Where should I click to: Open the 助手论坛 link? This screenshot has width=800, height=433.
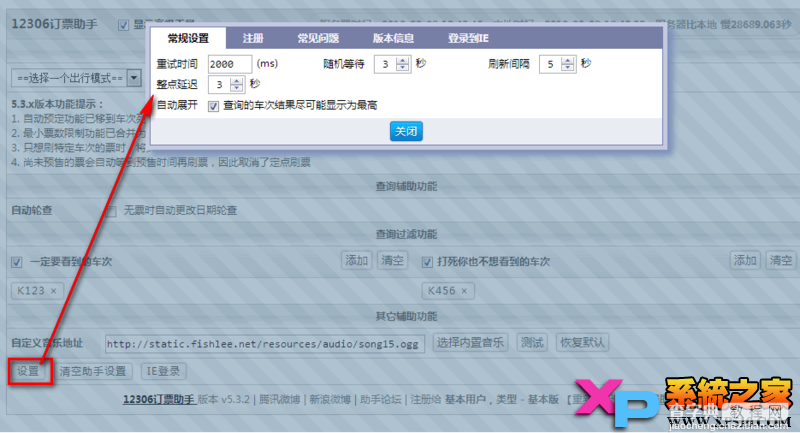[381, 399]
